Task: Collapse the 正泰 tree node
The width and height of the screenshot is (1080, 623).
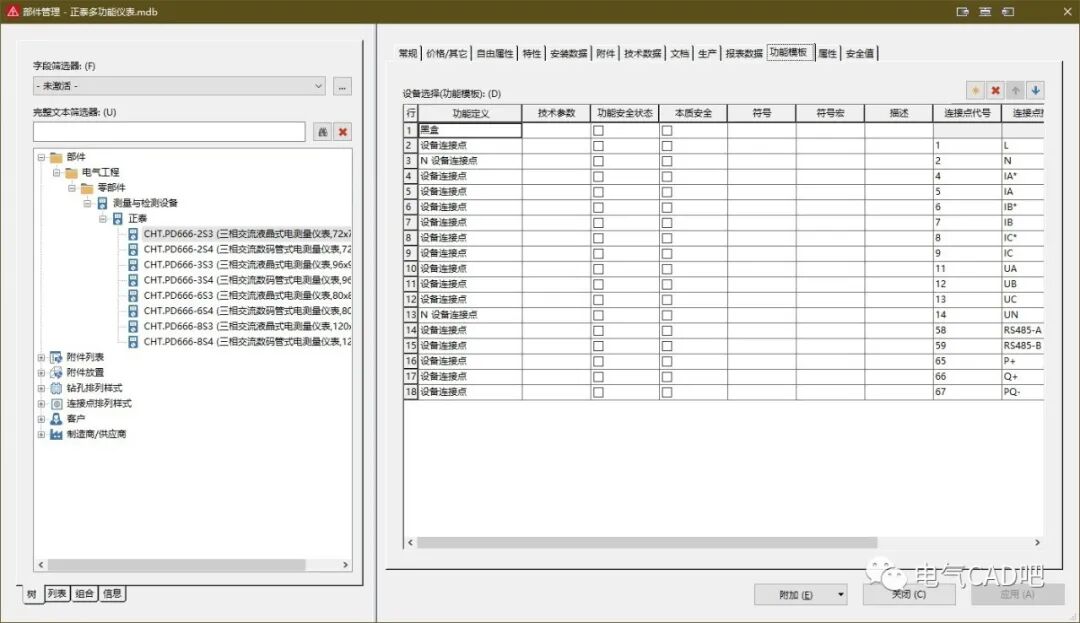Action: click(103, 218)
